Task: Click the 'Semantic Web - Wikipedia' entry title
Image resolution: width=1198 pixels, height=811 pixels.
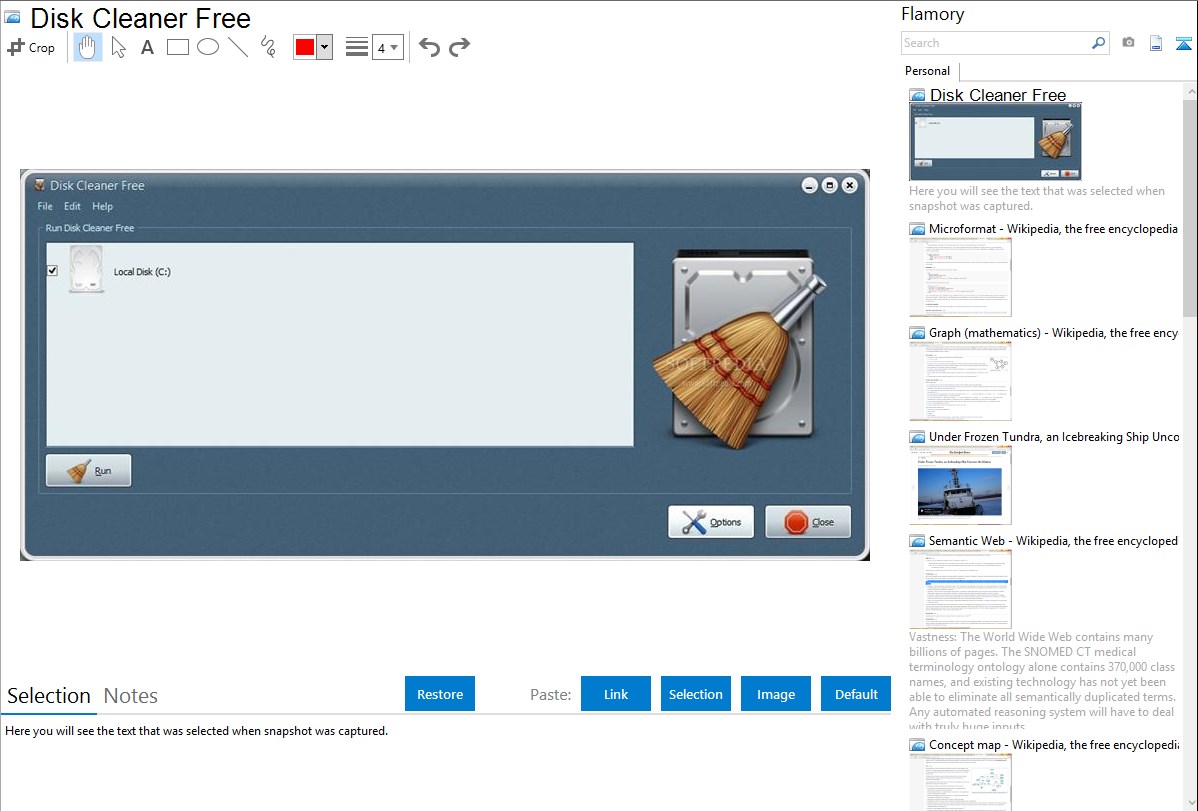Action: (x=1054, y=541)
